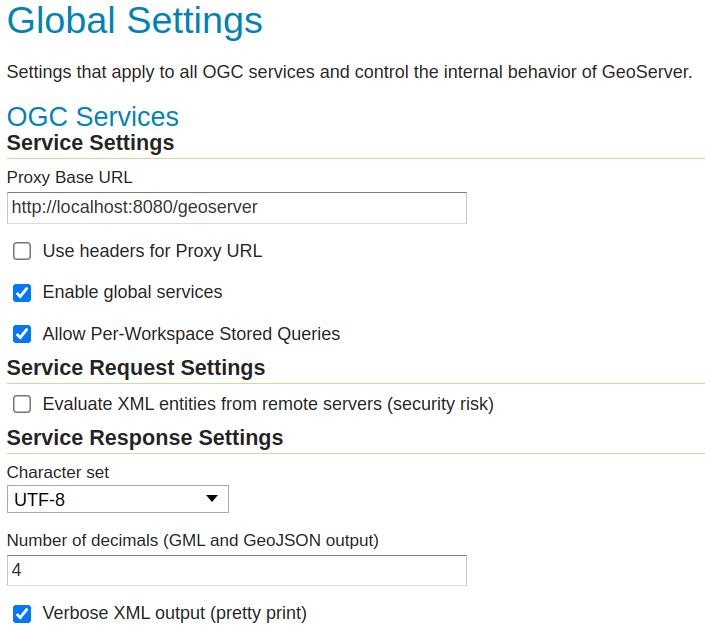Screen dimensions: 705x630
Task: Click the "Character set" field label
Action: (x=58, y=472)
